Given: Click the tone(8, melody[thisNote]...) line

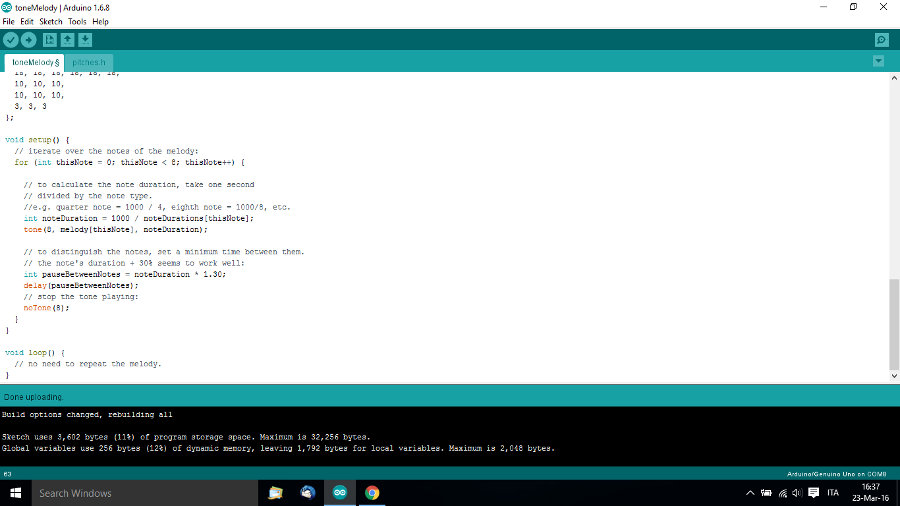Looking at the screenshot, I should click(115, 229).
